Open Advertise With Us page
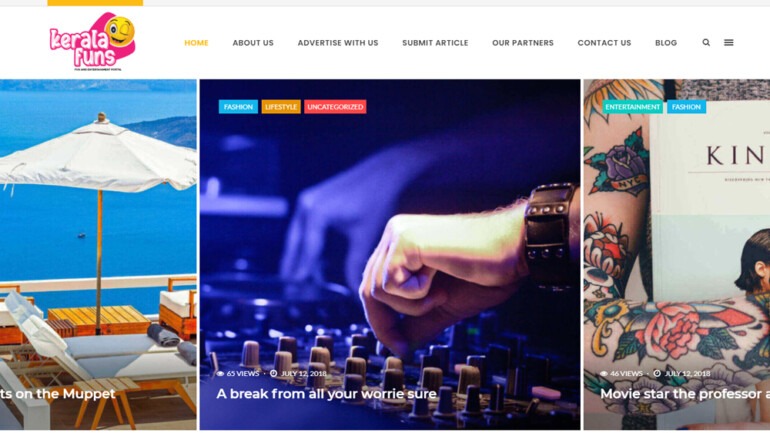The image size is (770, 433). 338,43
